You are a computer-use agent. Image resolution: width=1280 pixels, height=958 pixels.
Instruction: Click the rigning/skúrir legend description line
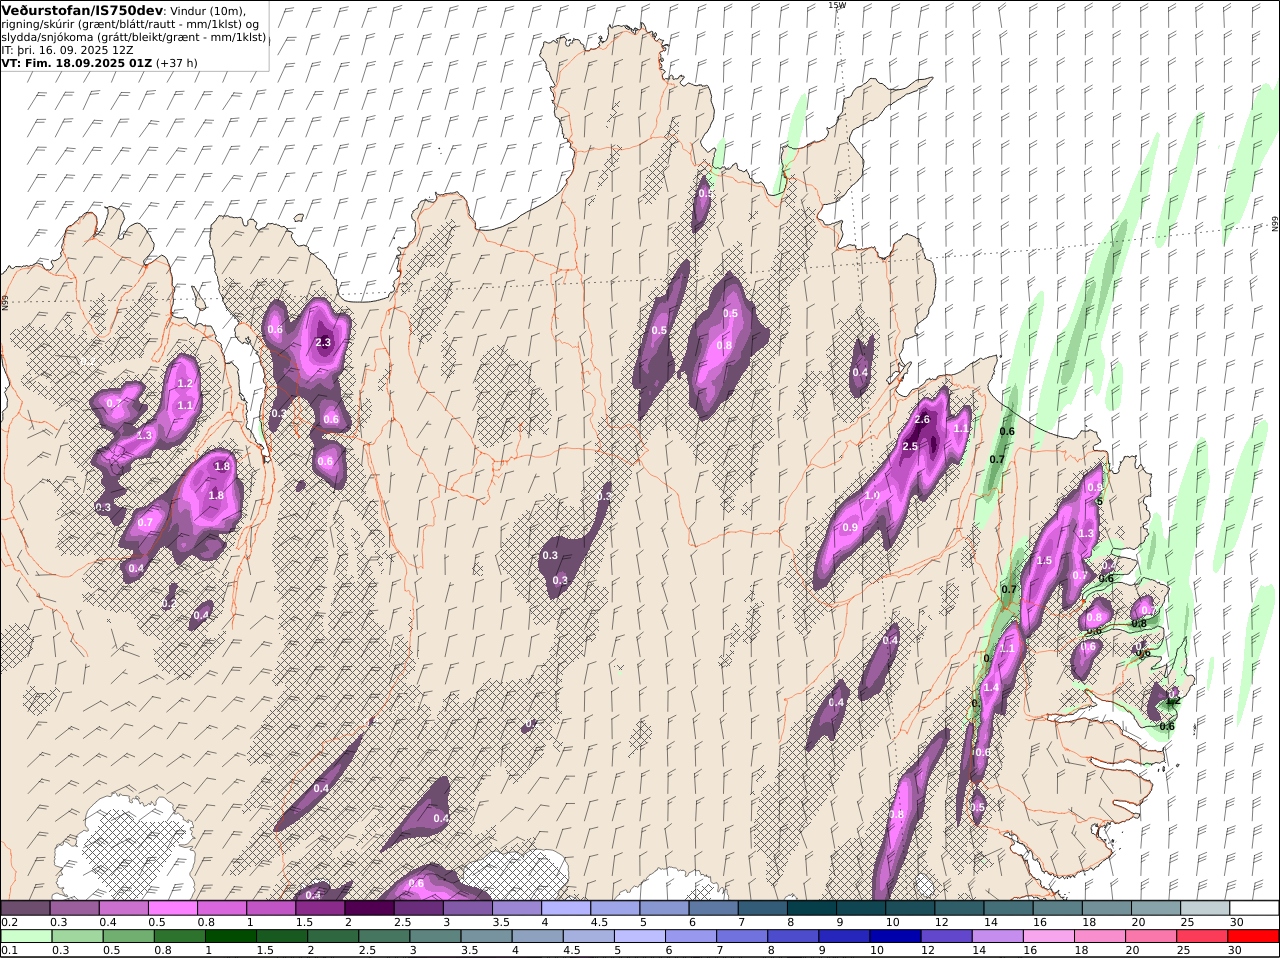[x=130, y=24]
